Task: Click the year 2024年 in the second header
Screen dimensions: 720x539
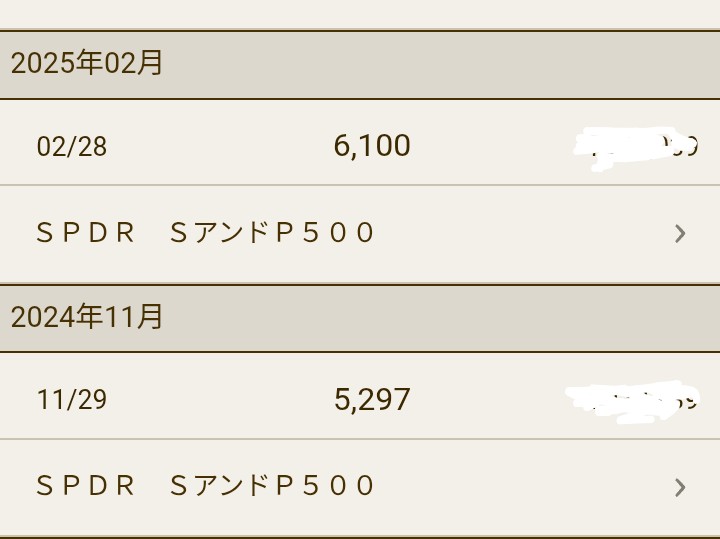Action: click(58, 317)
